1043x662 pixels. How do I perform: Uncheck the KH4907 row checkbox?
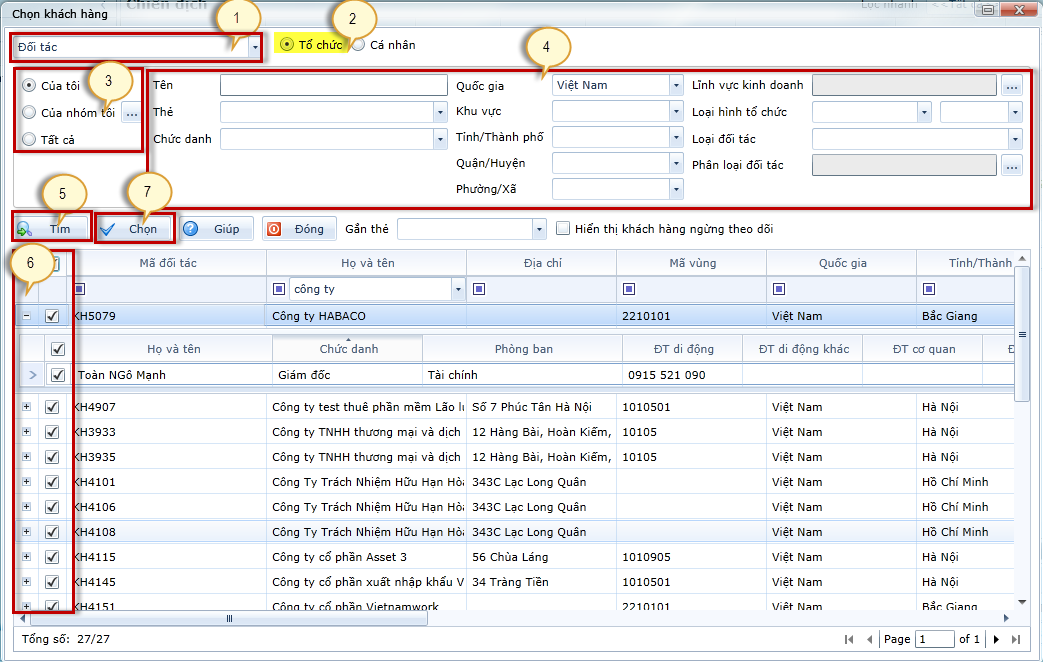tap(53, 407)
